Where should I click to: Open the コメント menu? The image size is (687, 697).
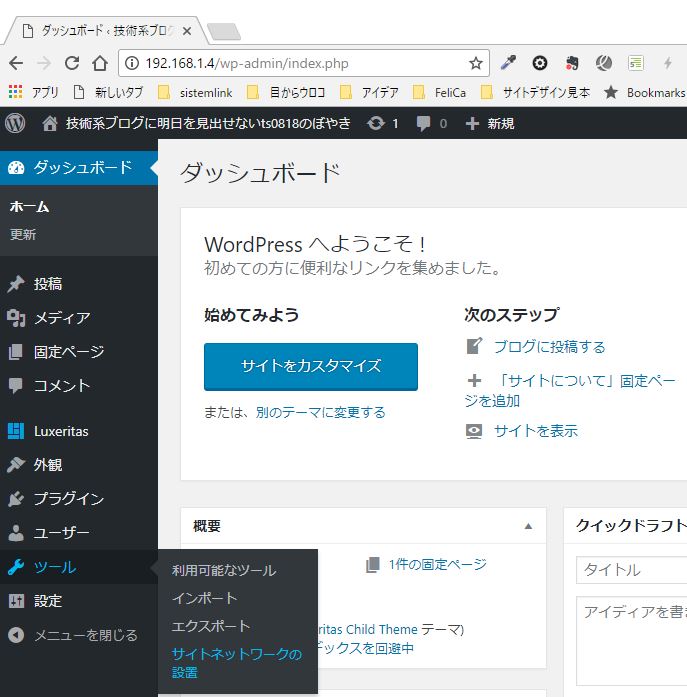[x=79, y=385]
